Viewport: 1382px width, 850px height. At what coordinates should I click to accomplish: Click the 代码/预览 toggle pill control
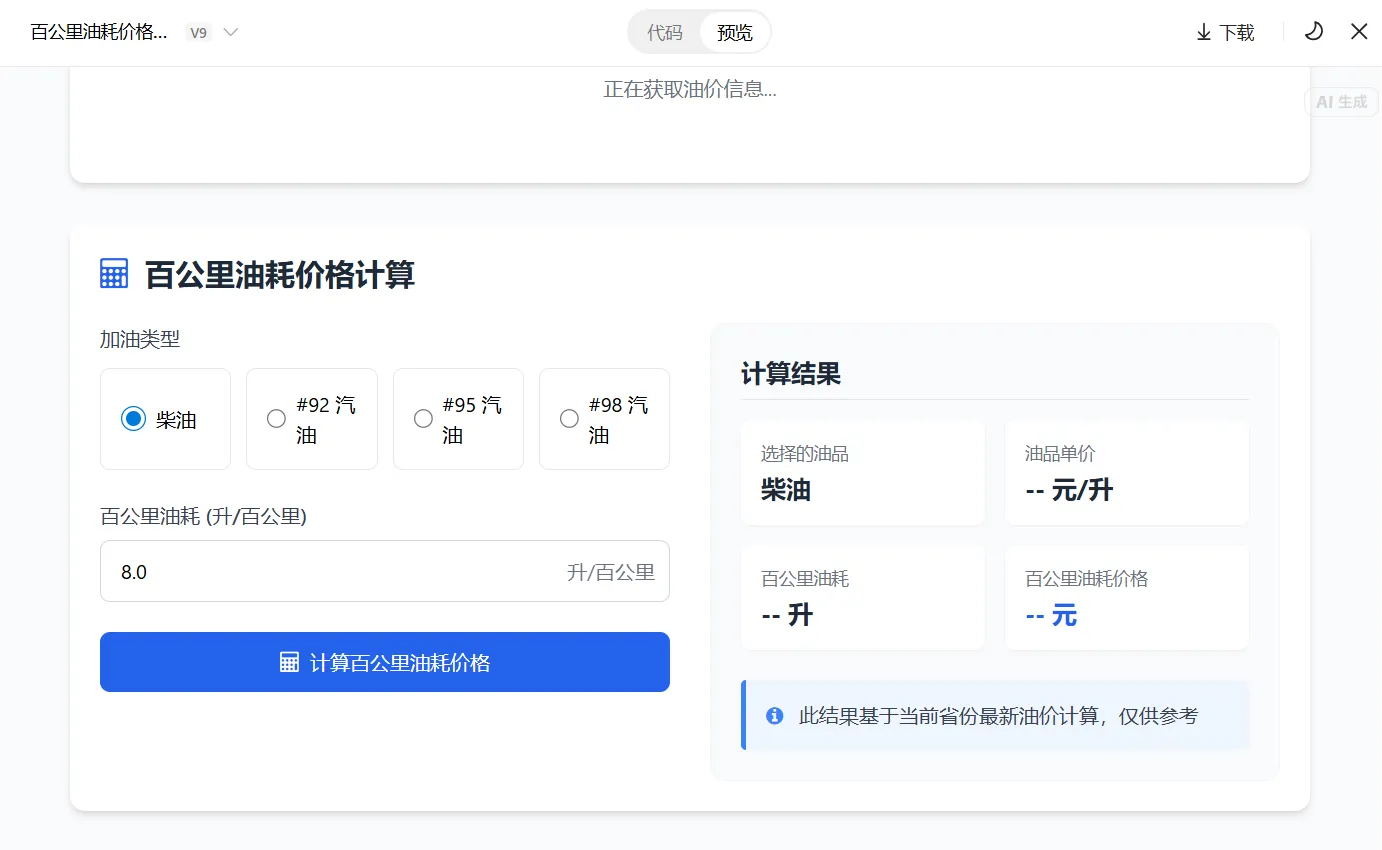699,31
